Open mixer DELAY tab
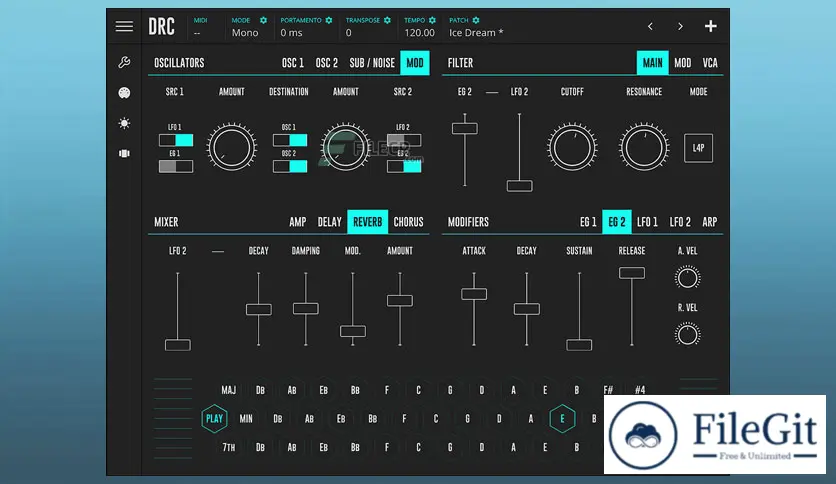Screen dimensions: 836x484 (x=329, y=222)
